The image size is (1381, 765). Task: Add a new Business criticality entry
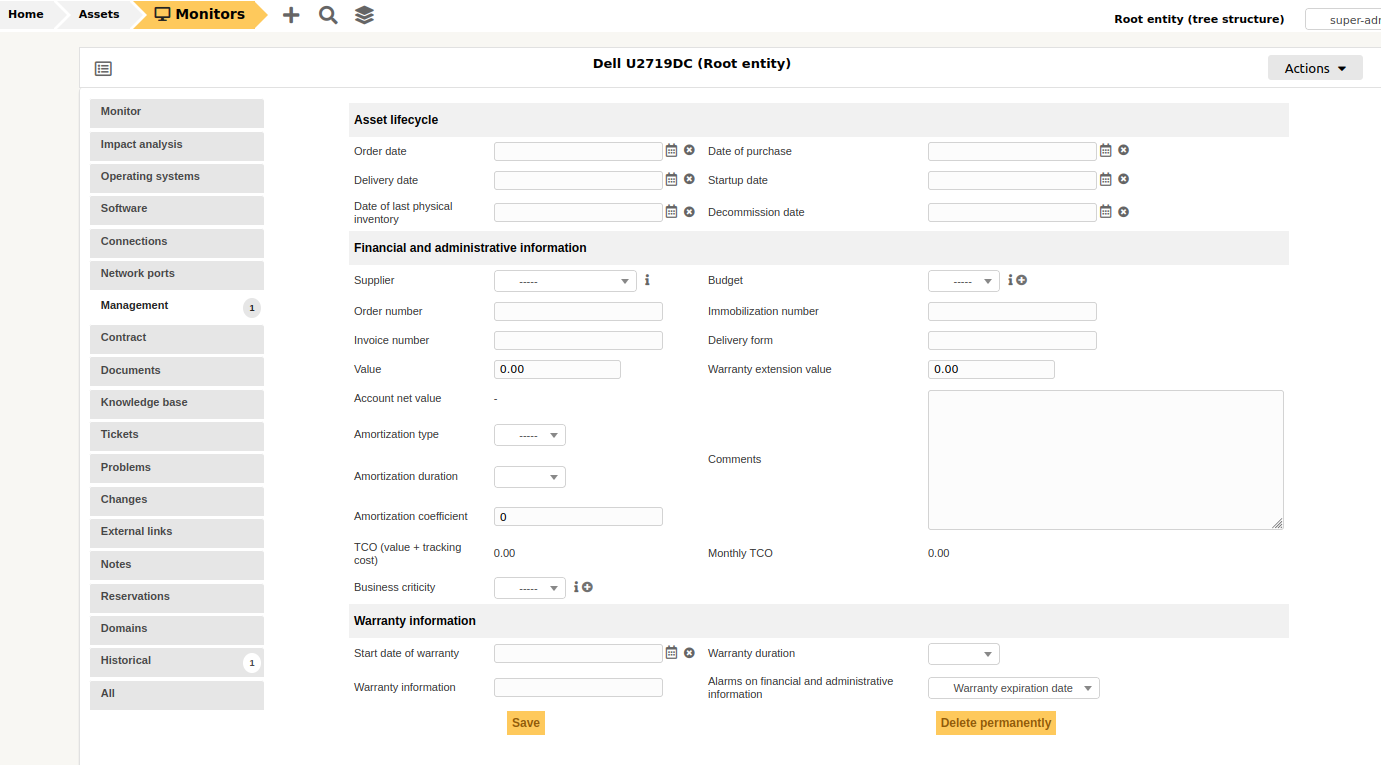(589, 587)
